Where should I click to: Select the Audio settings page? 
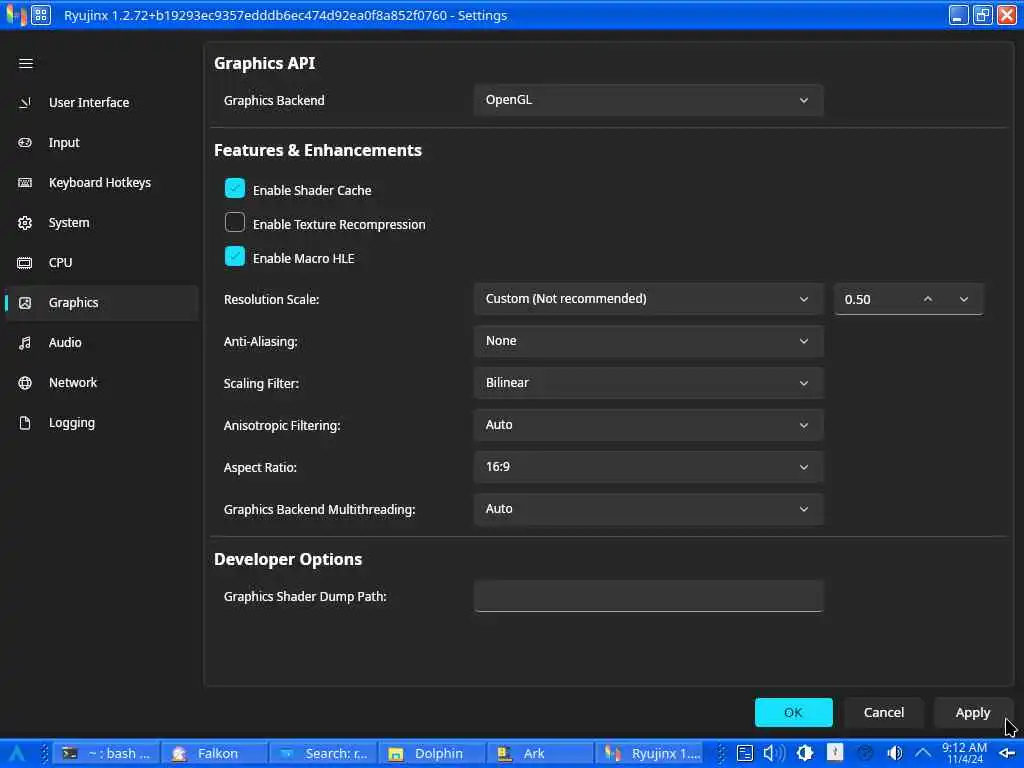click(101, 343)
